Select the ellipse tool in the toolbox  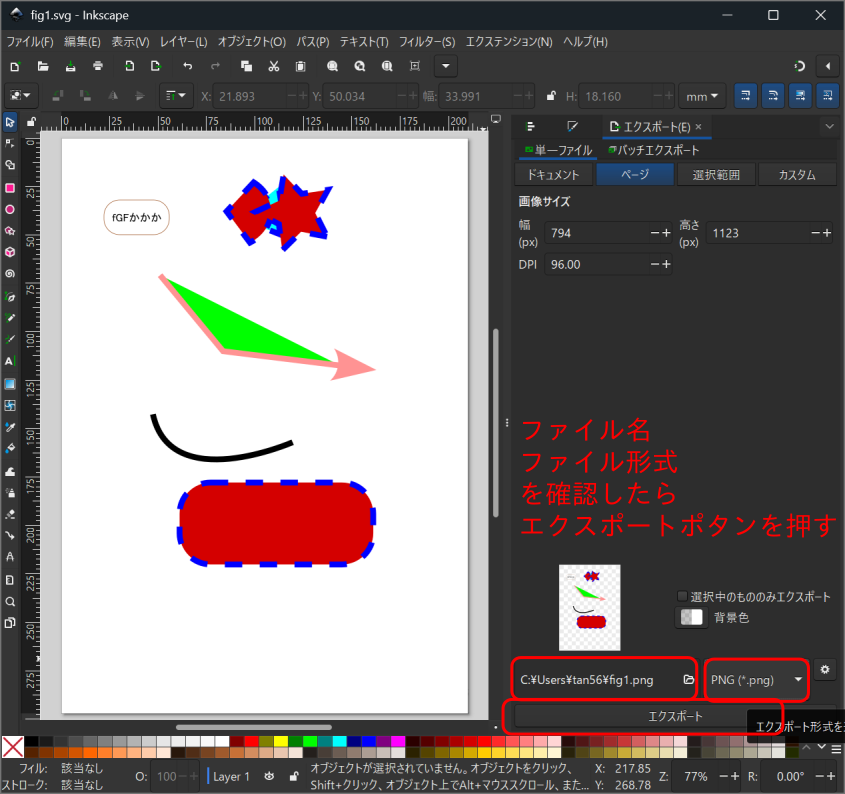pyautogui.click(x=10, y=209)
